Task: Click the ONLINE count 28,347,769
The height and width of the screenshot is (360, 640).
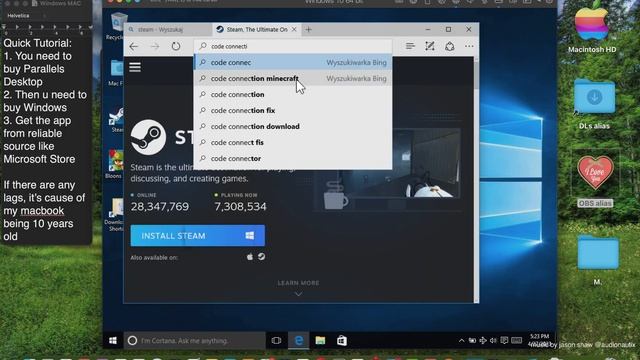Action: (x=160, y=207)
